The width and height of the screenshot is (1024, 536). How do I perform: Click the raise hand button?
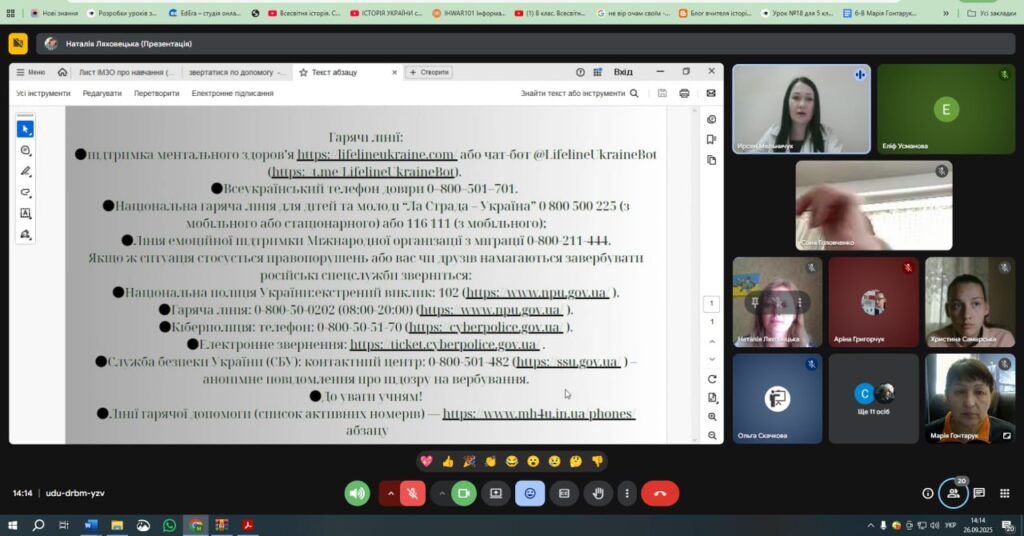598,493
